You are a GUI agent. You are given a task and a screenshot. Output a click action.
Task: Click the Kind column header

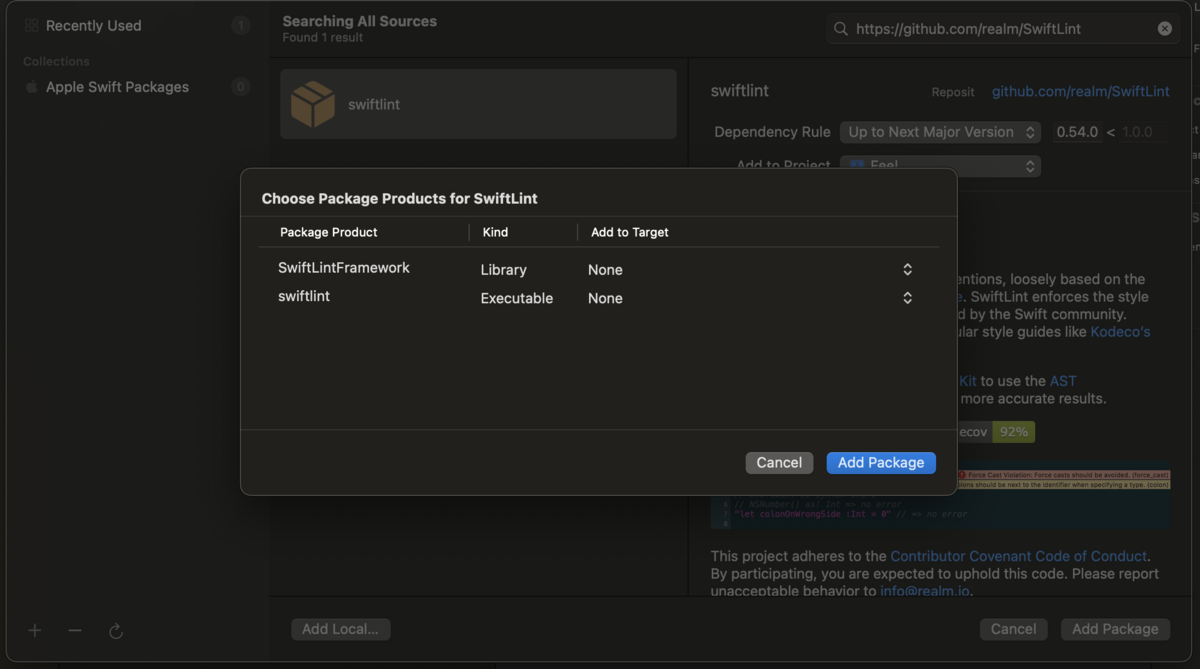click(x=495, y=232)
